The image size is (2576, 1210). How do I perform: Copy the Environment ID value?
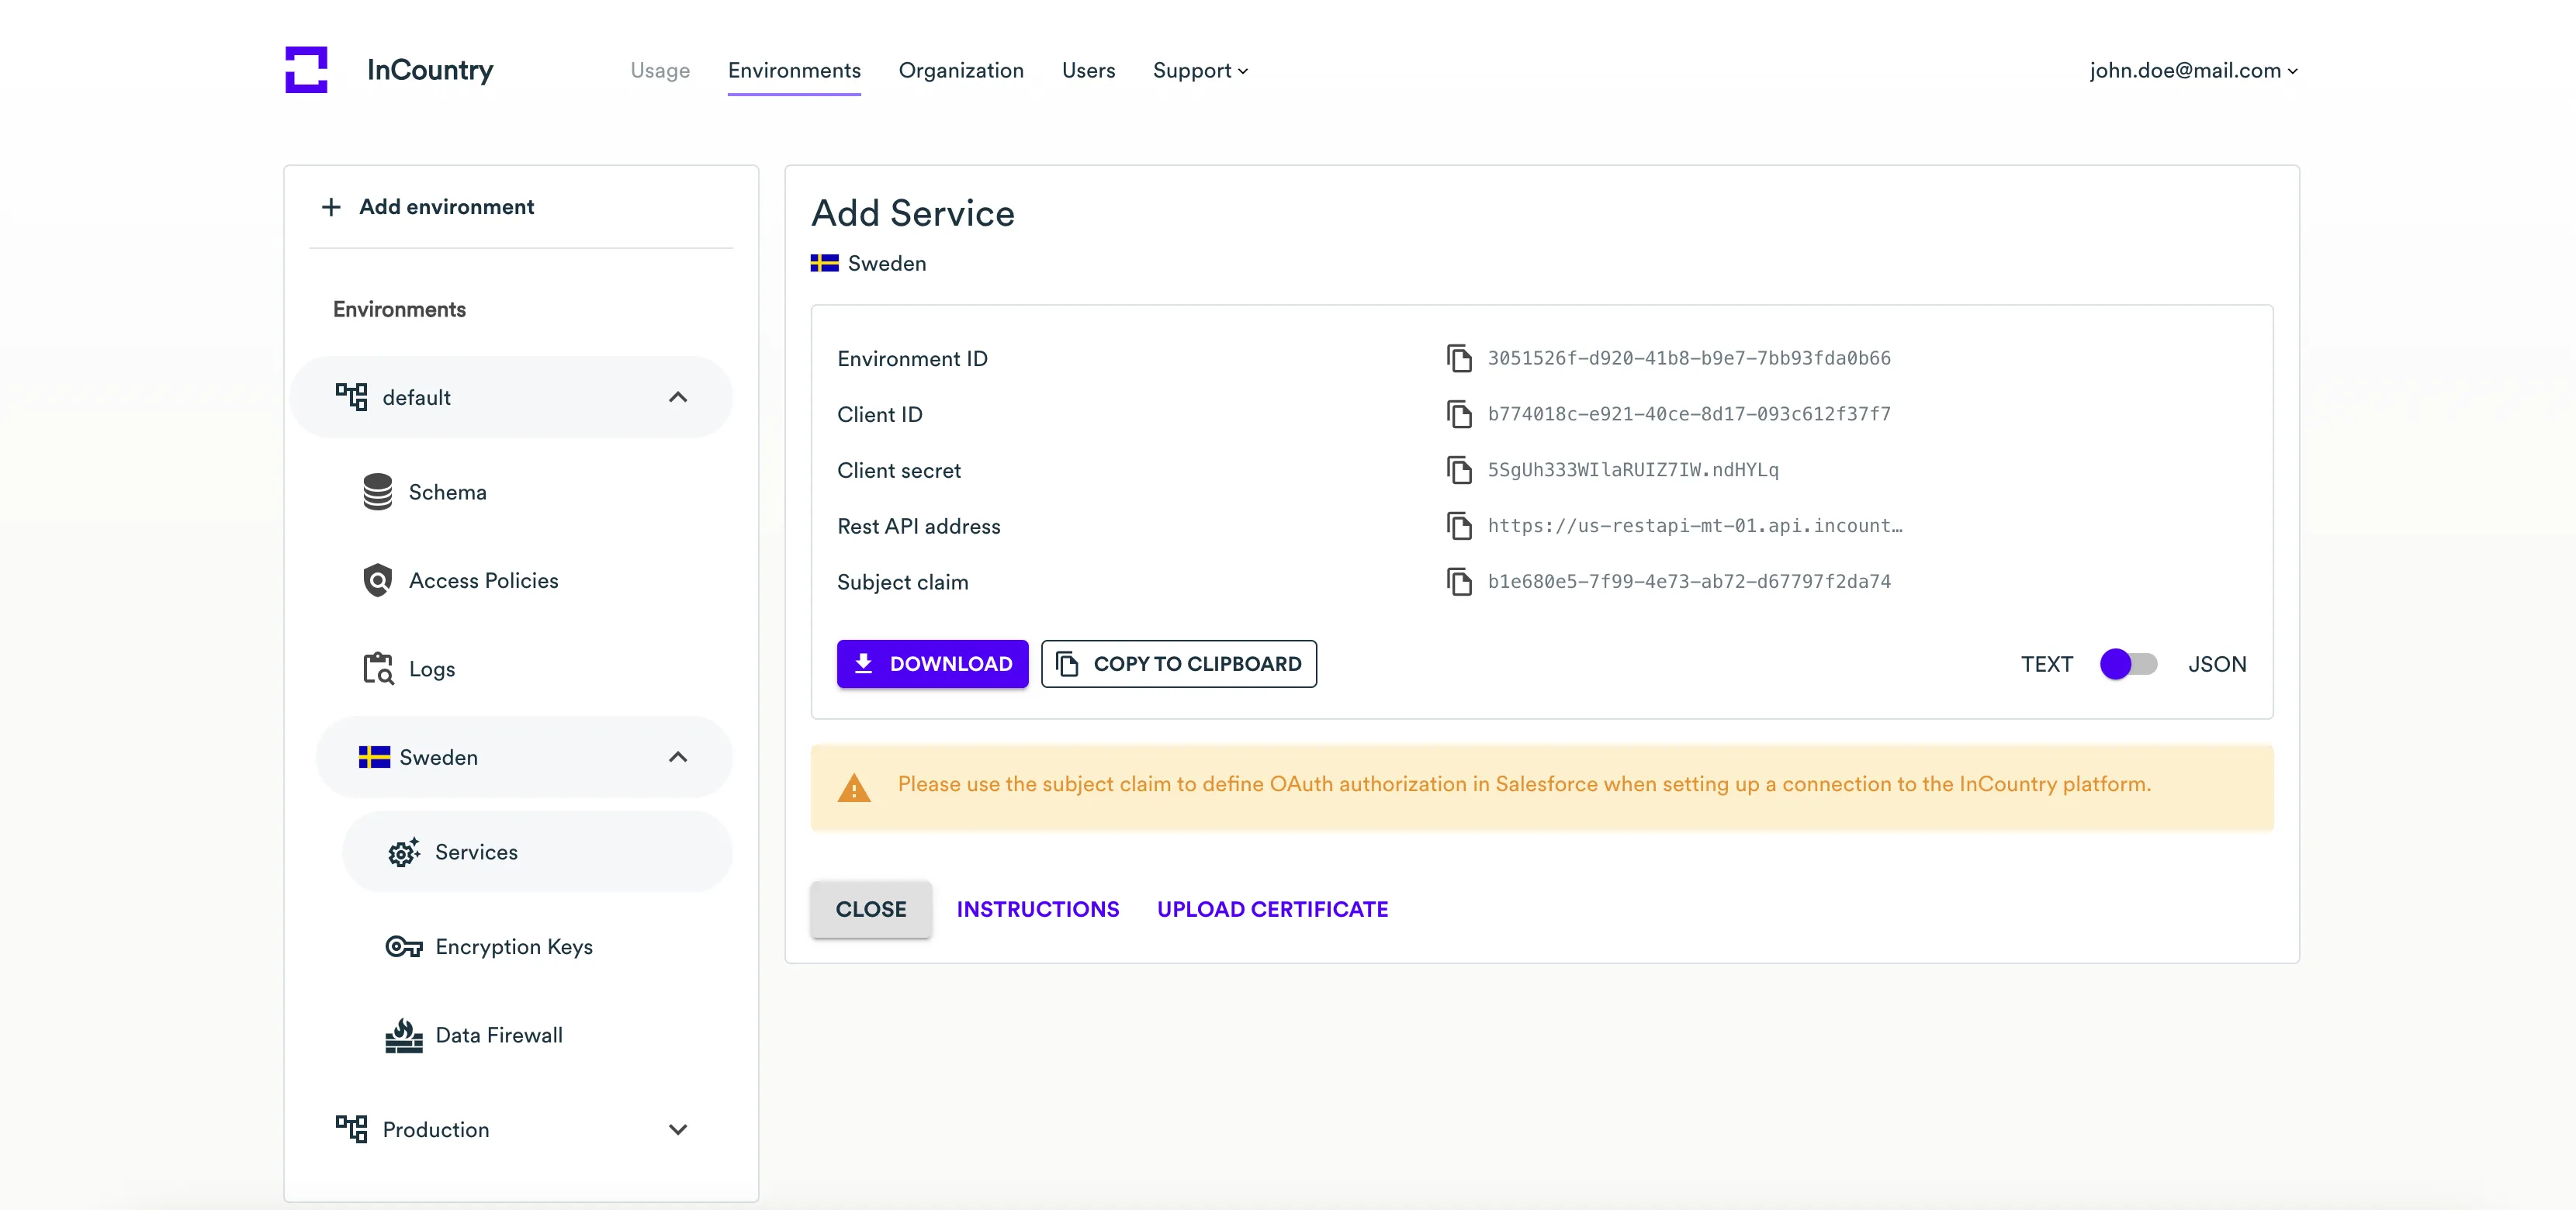(1459, 358)
